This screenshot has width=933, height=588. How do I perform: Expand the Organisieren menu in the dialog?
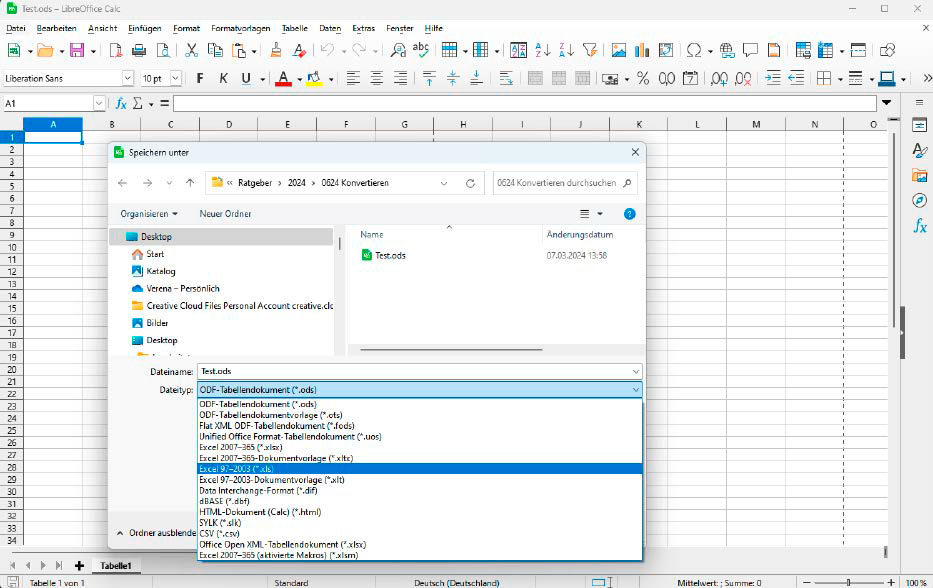[150, 213]
